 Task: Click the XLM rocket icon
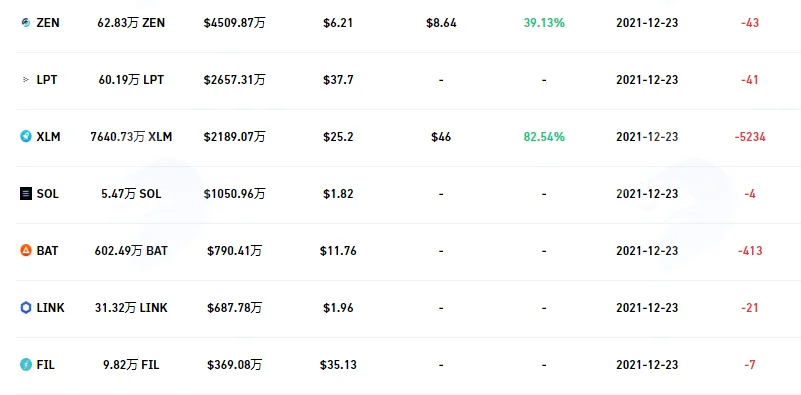coord(26,137)
